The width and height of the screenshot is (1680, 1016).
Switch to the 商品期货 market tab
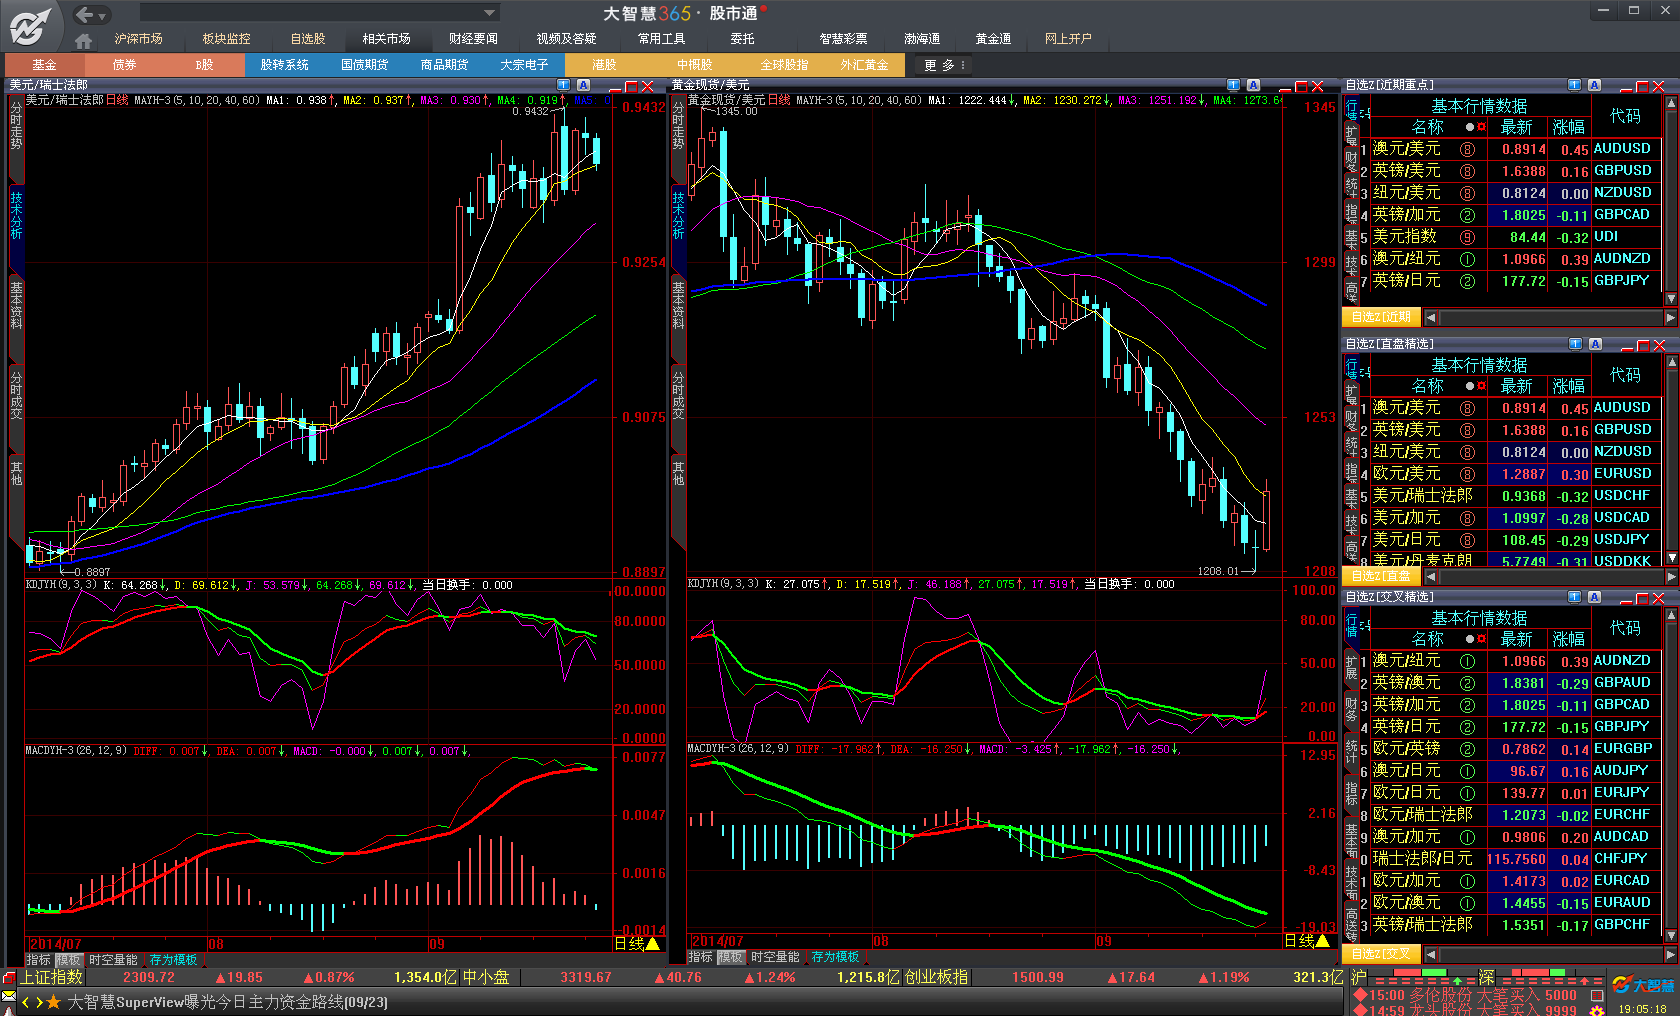pyautogui.click(x=444, y=65)
